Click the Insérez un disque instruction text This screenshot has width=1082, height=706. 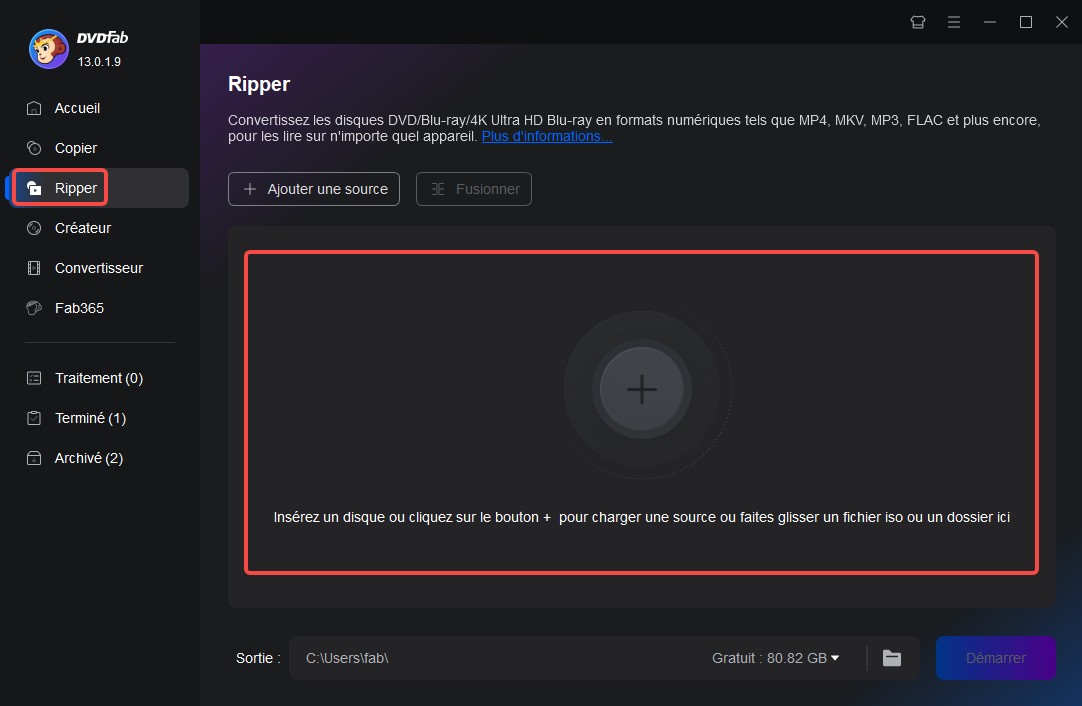(642, 518)
